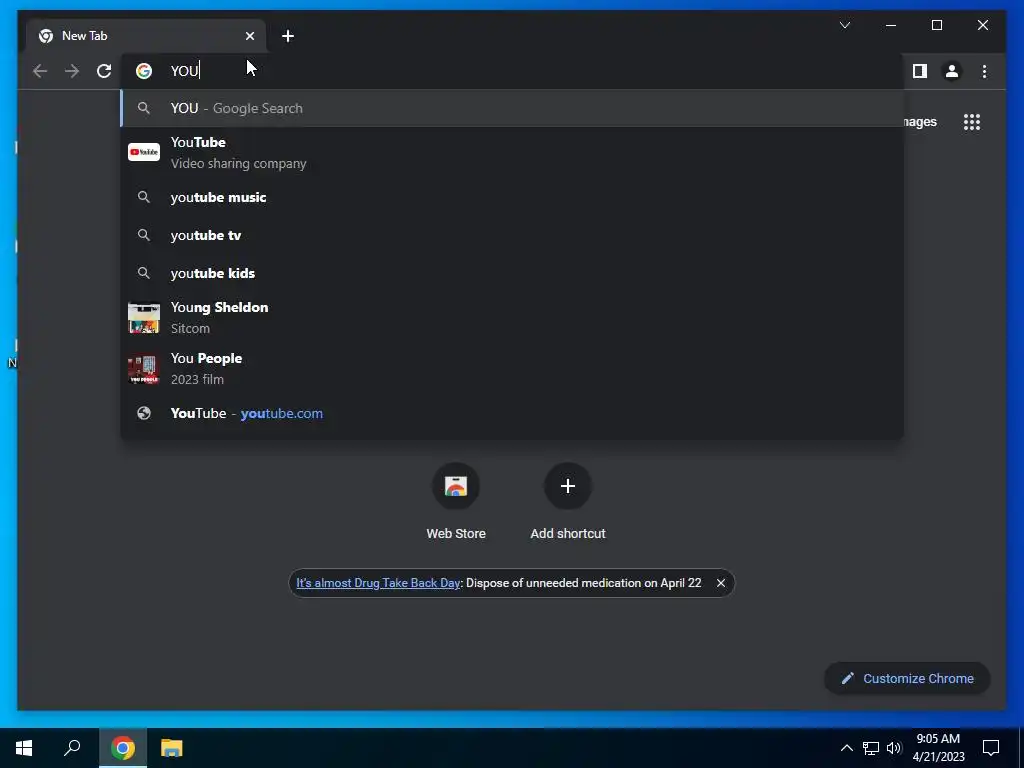
Task: Click the You People poster thumbnail
Action: (x=144, y=369)
